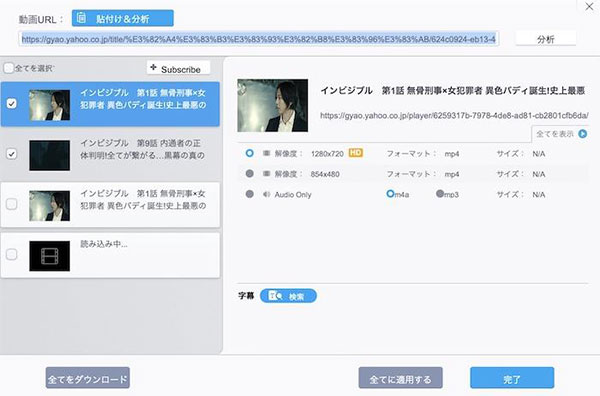Click 全てをダウンロード download all button
600x396 pixels.
(88, 378)
